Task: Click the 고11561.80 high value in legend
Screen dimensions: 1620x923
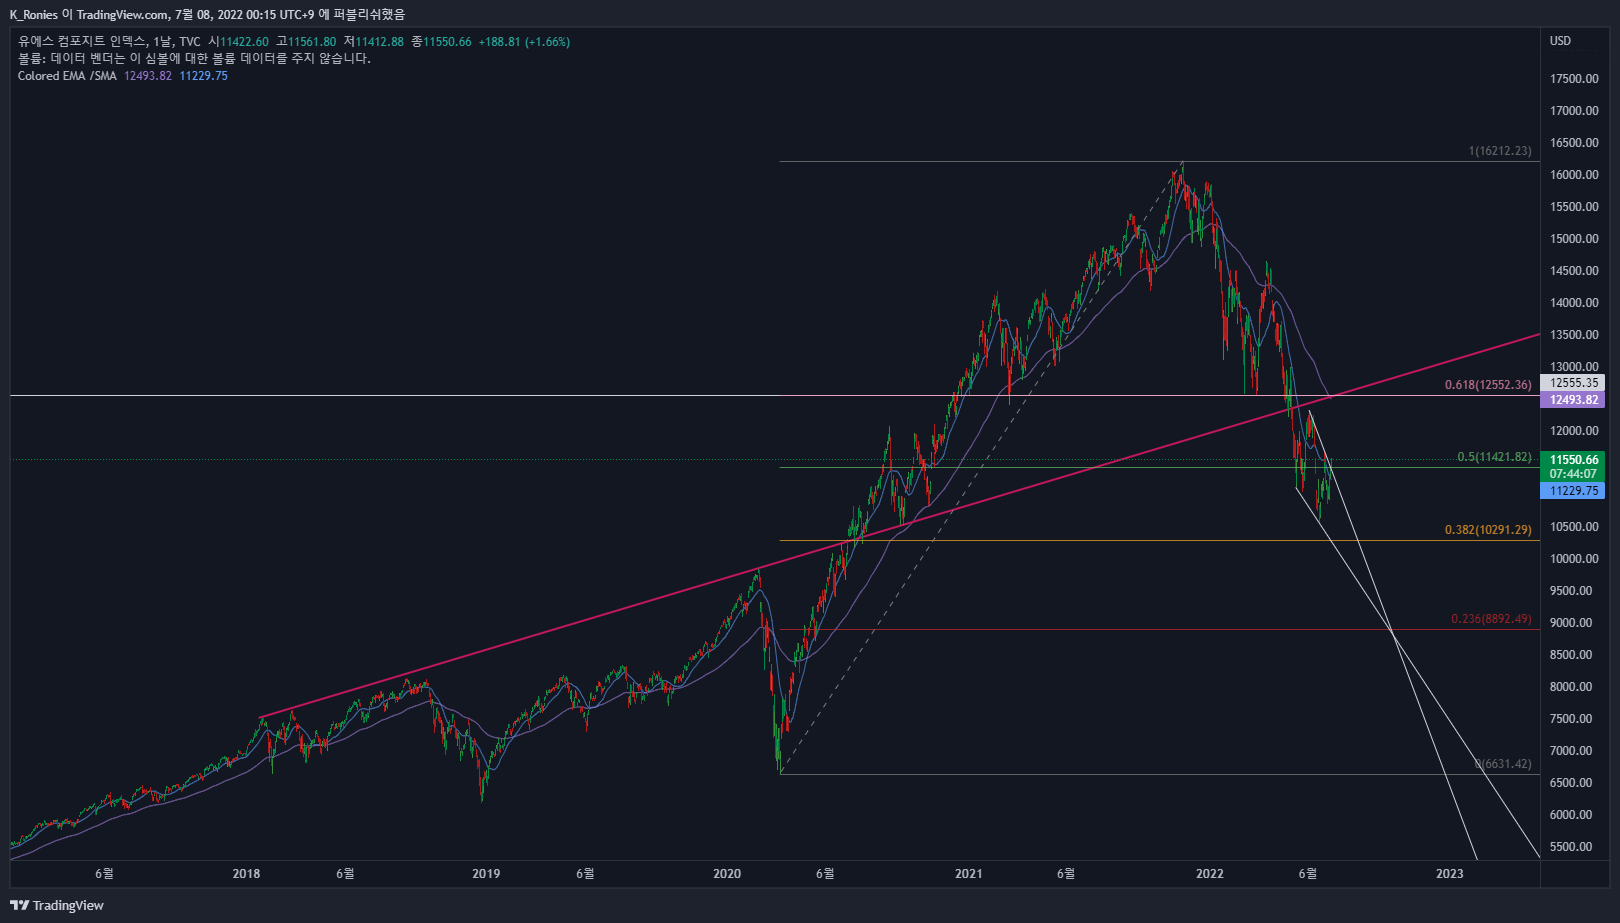Action: point(306,42)
